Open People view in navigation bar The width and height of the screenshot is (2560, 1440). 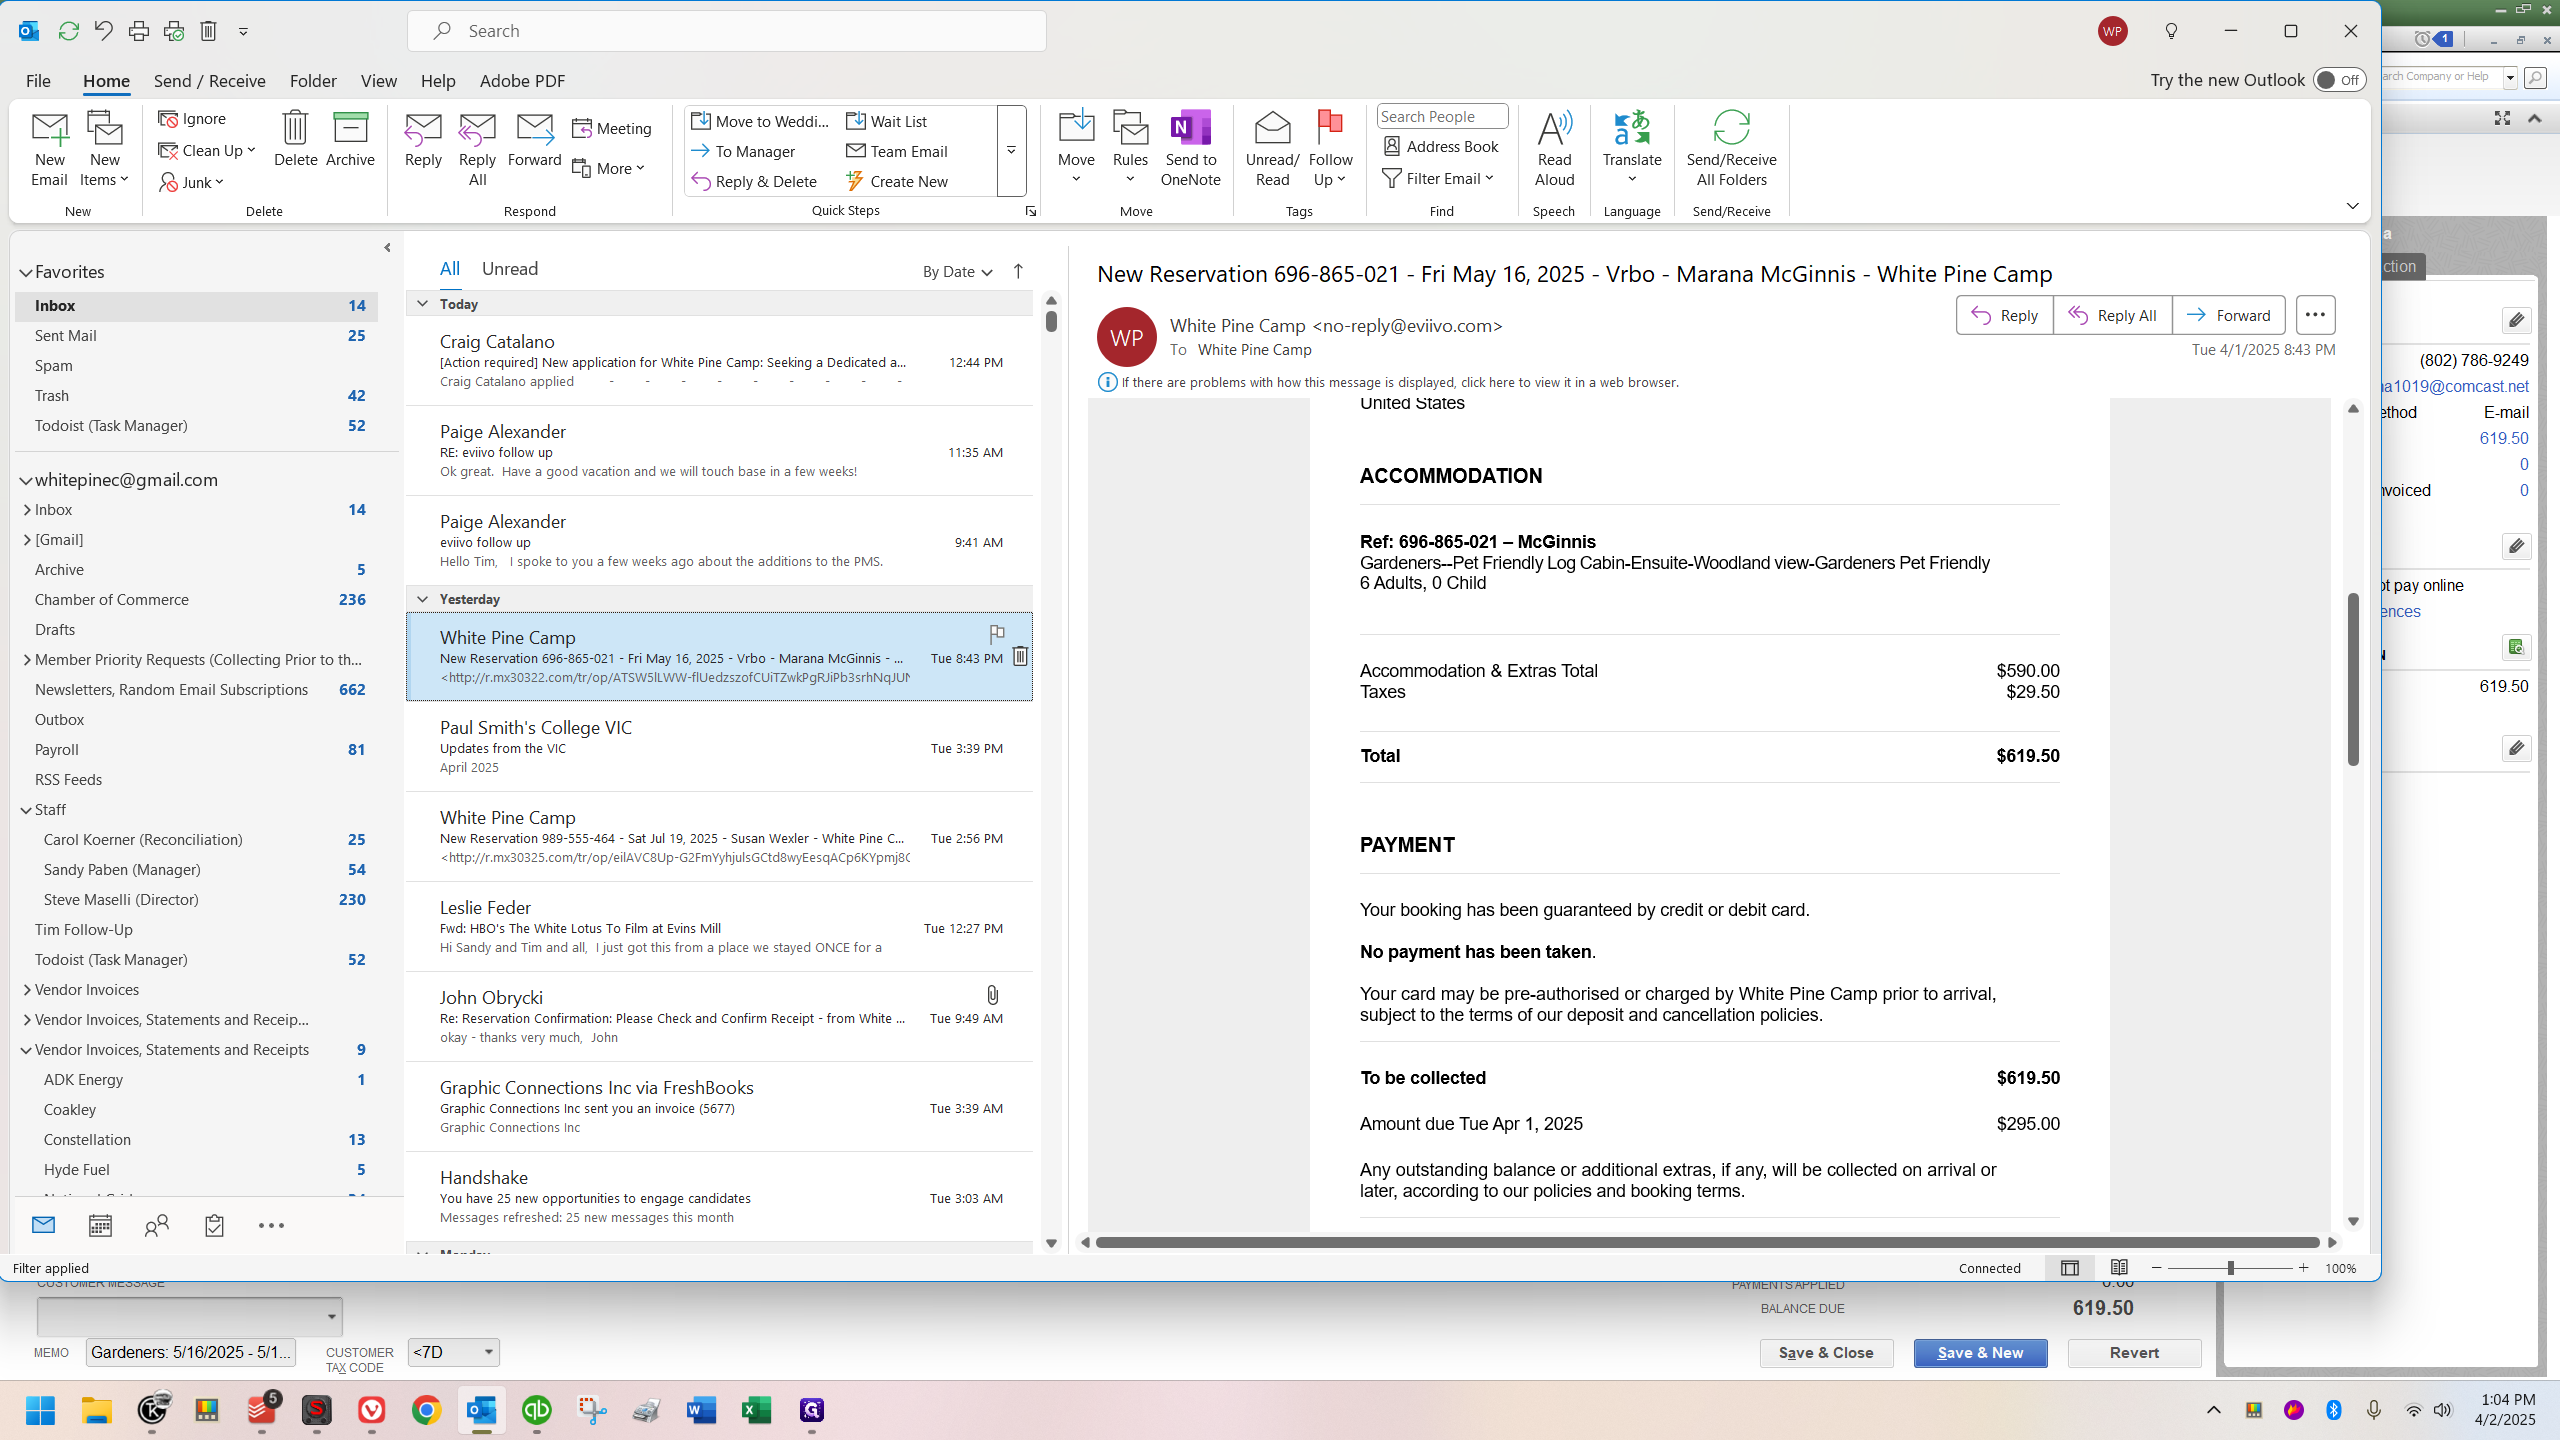(157, 1225)
